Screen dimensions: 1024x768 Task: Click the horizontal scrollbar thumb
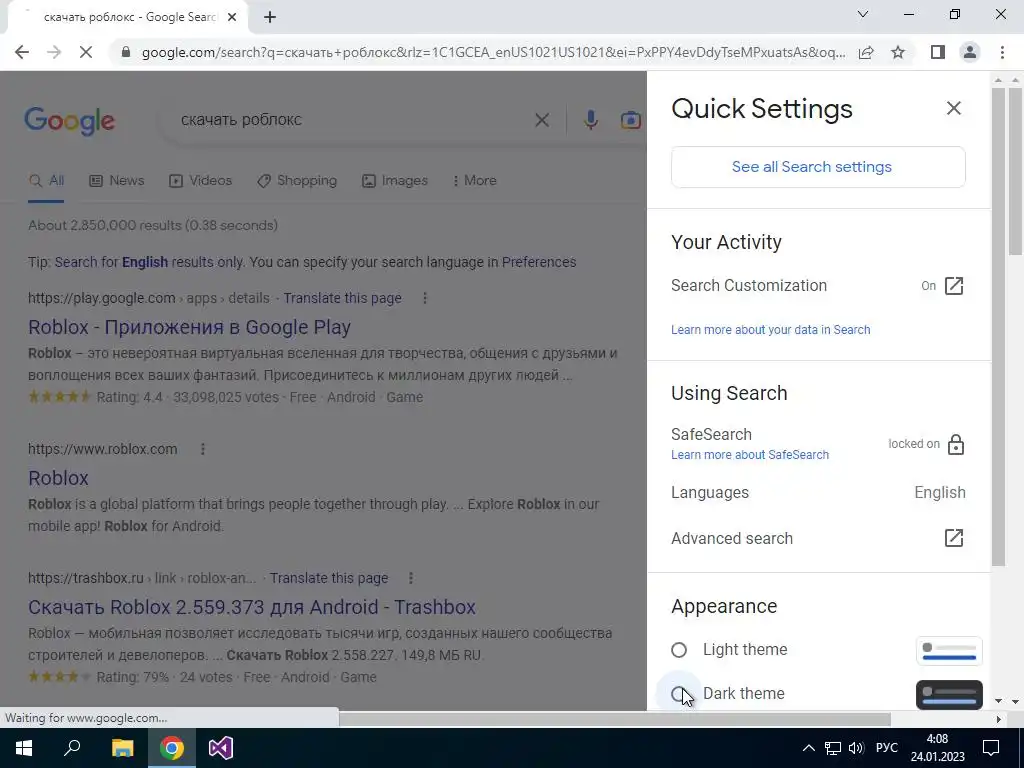[x=614, y=719]
